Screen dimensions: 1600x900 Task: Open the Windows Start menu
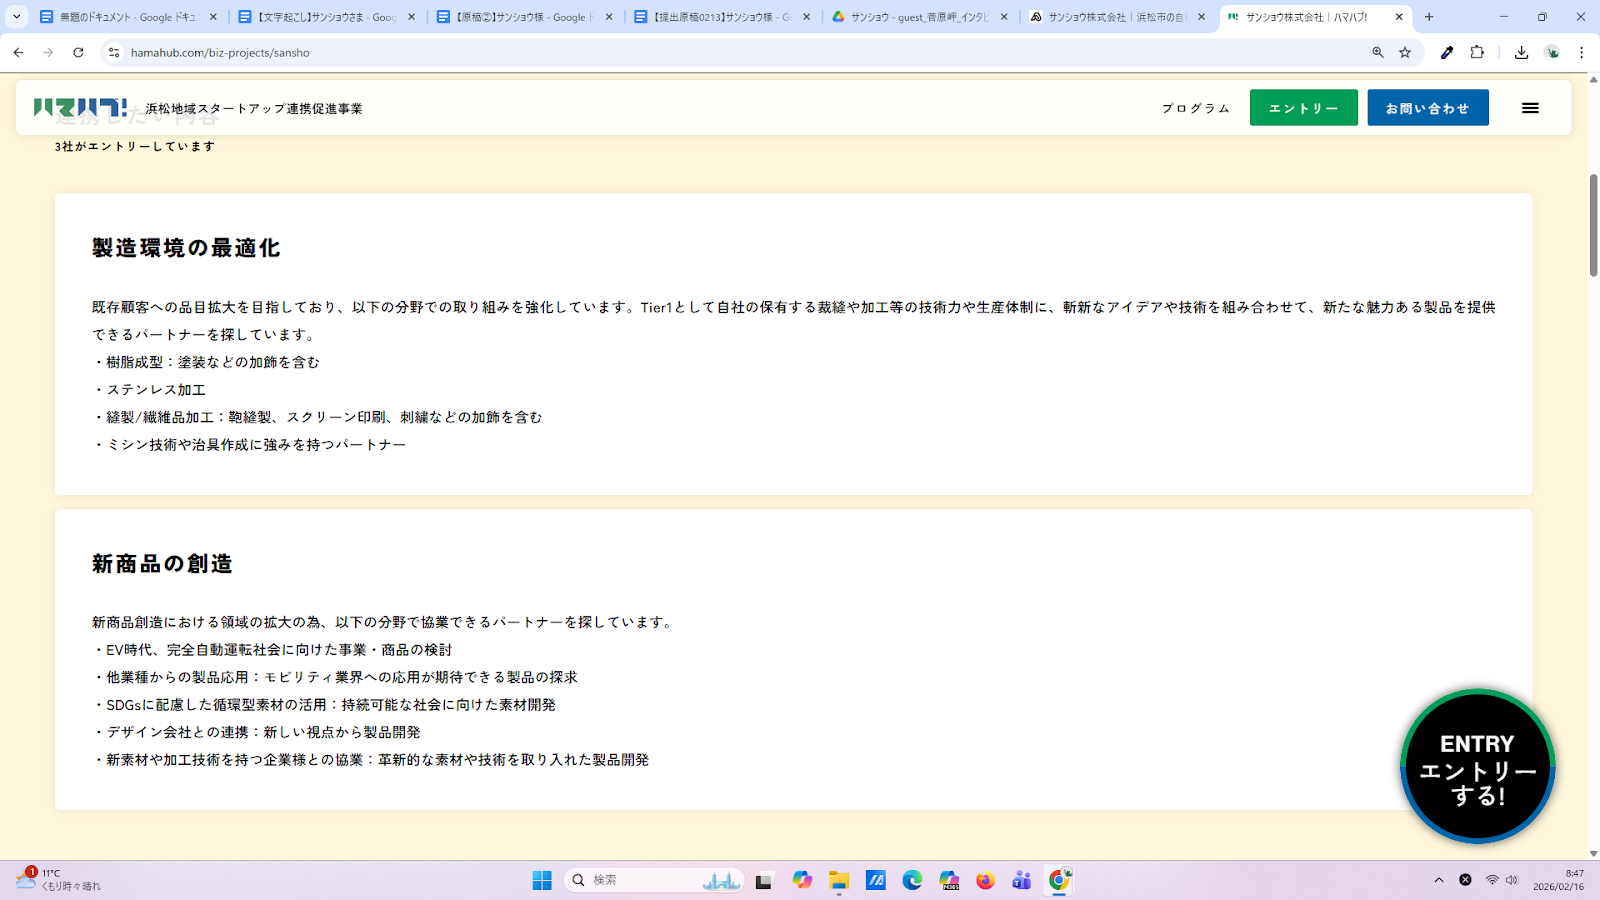click(x=542, y=880)
